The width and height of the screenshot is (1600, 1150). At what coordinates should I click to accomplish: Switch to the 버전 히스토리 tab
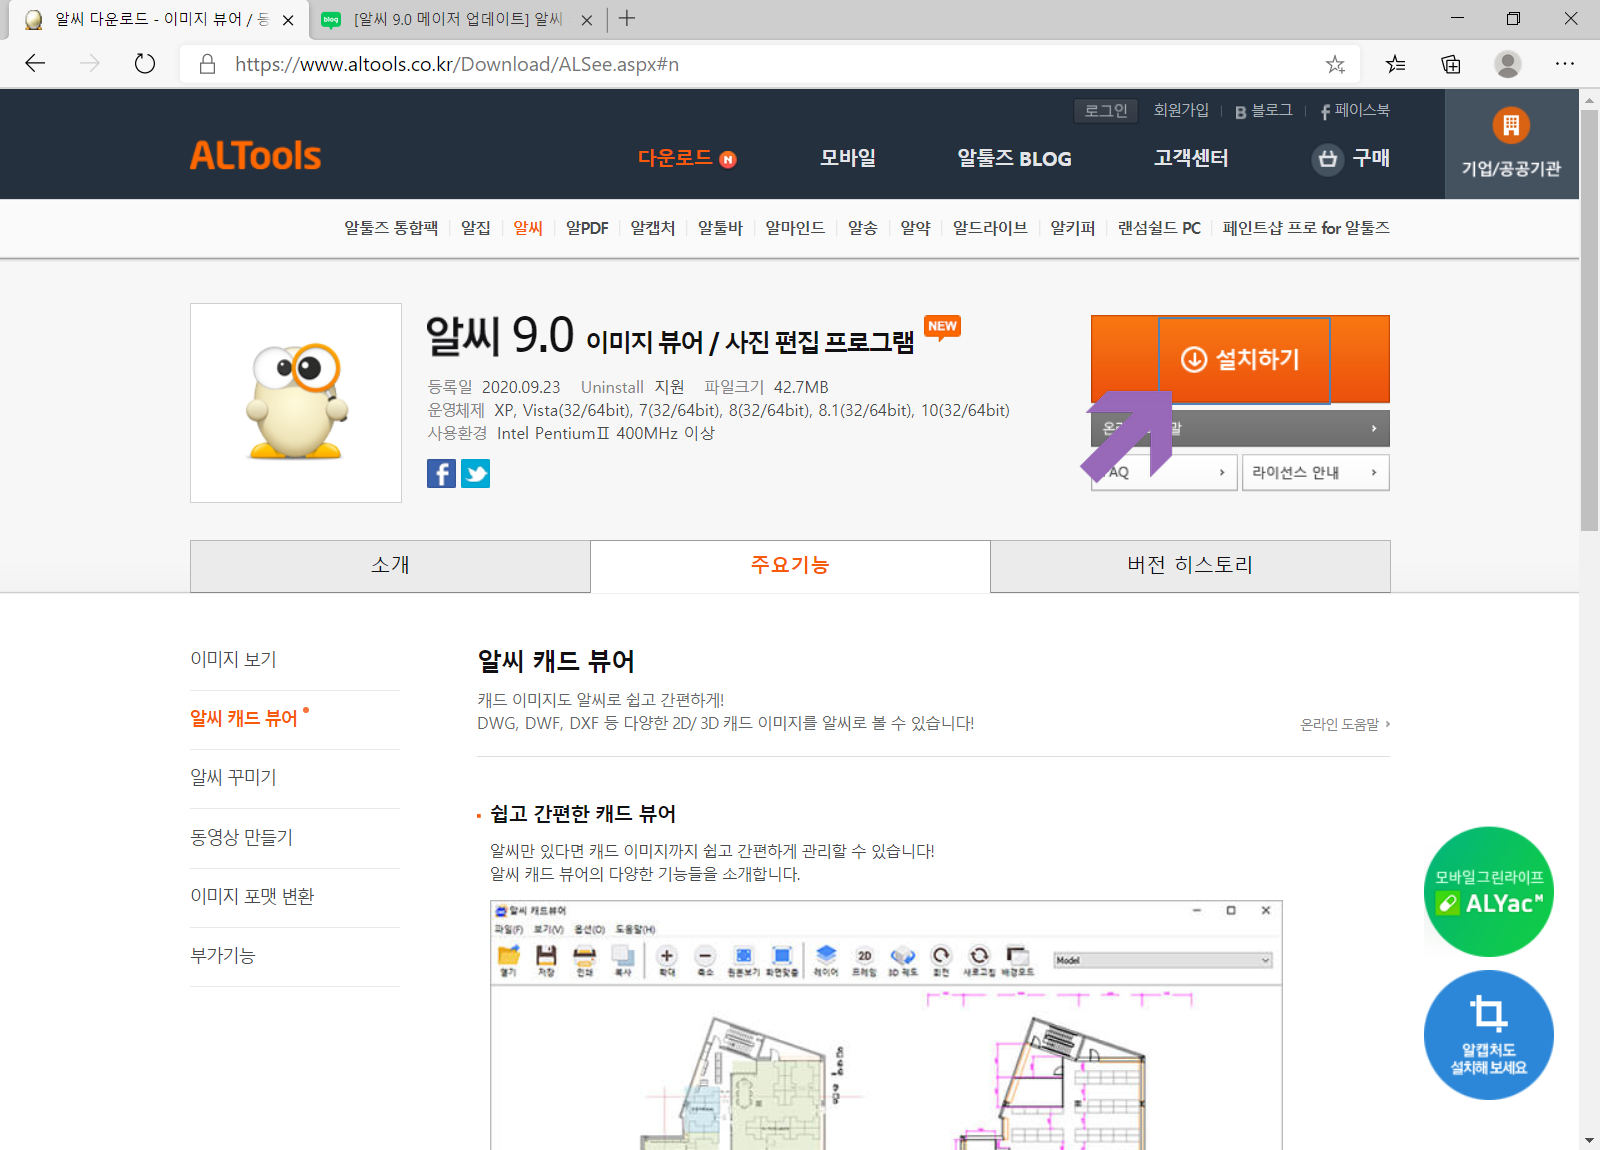tap(1190, 565)
